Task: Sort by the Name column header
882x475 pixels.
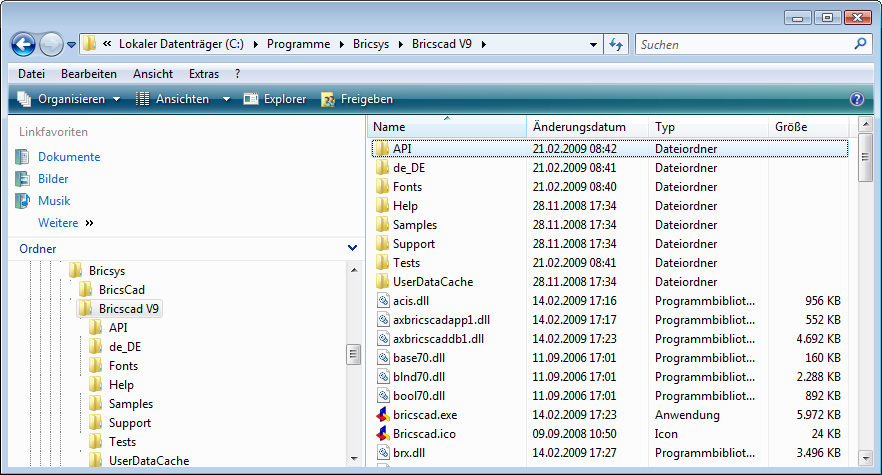Action: 447,127
